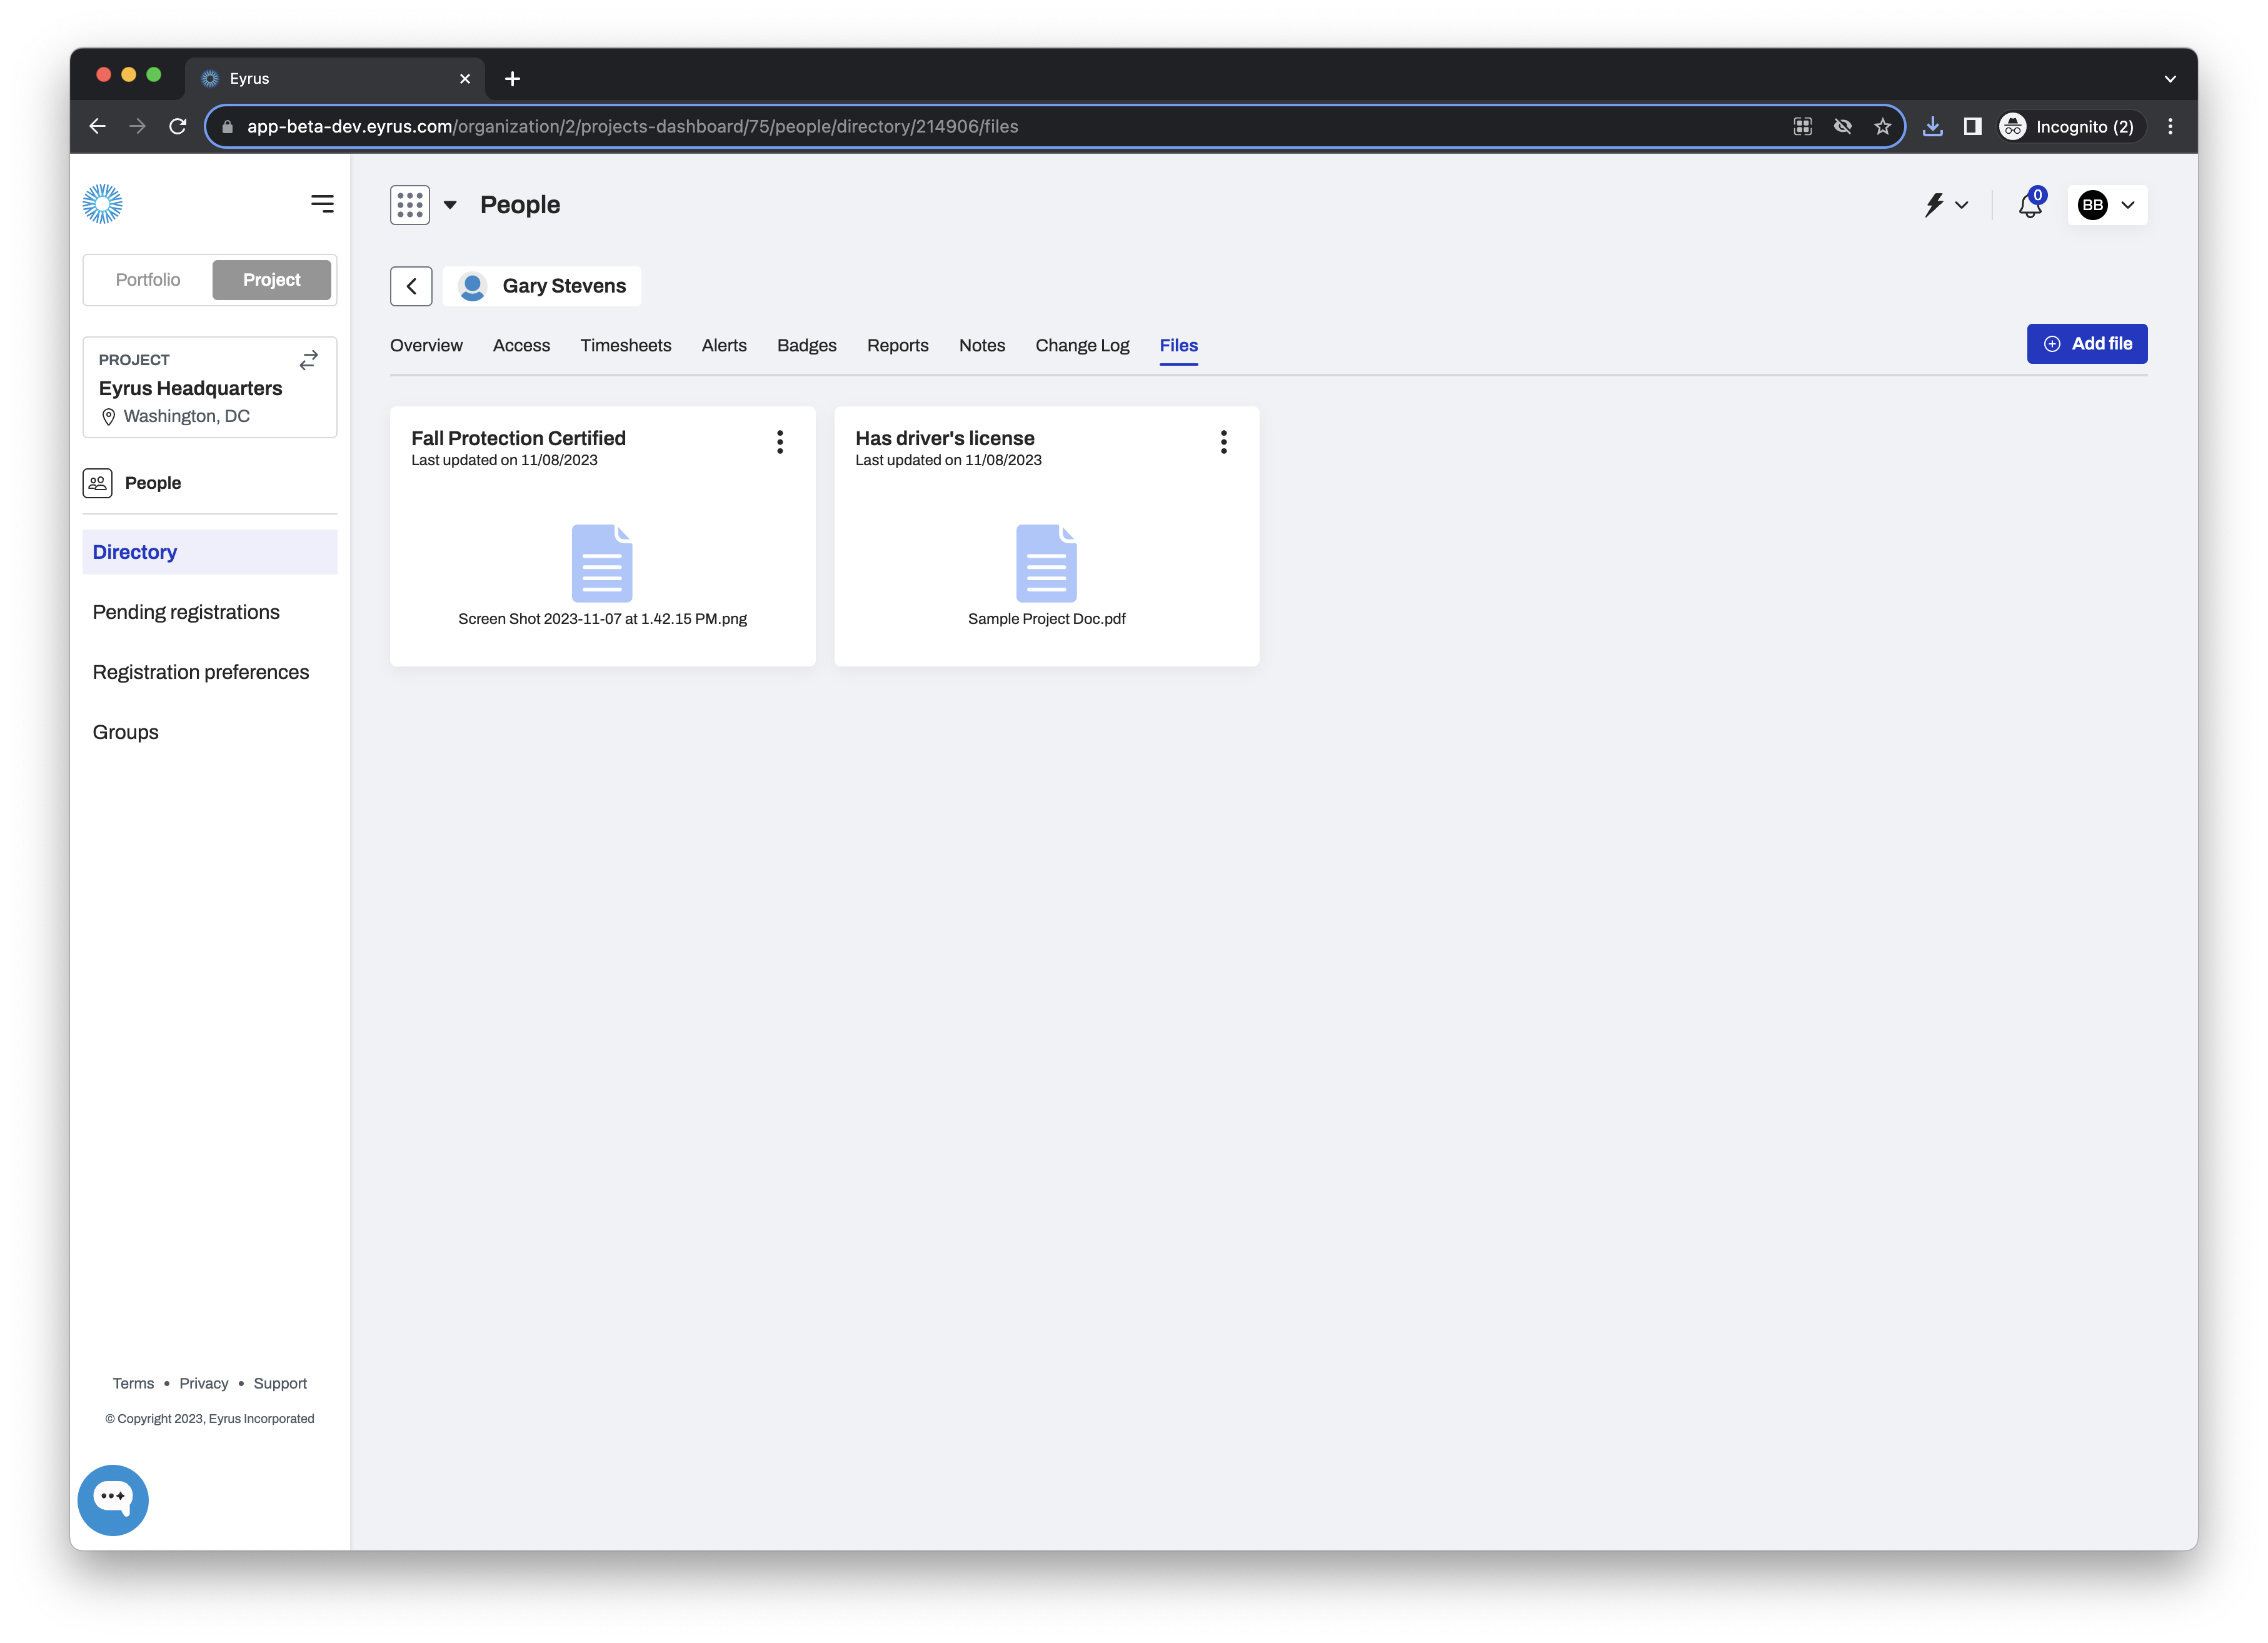
Task: Switch to Portfolio view
Action: tap(148, 280)
